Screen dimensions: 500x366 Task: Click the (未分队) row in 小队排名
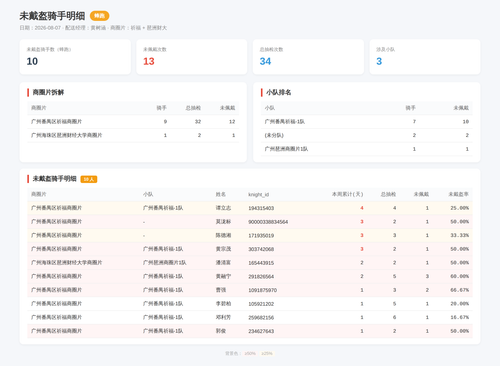[367, 135]
